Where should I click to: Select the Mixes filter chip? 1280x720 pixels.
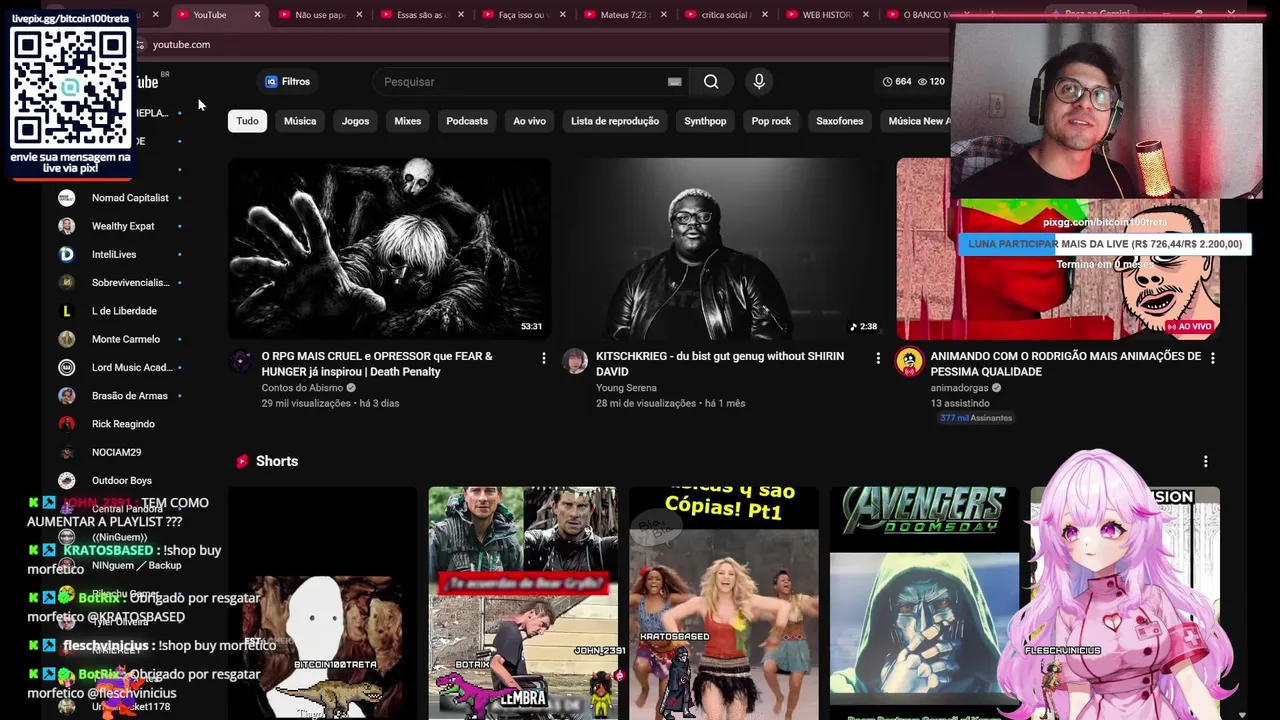pos(408,121)
